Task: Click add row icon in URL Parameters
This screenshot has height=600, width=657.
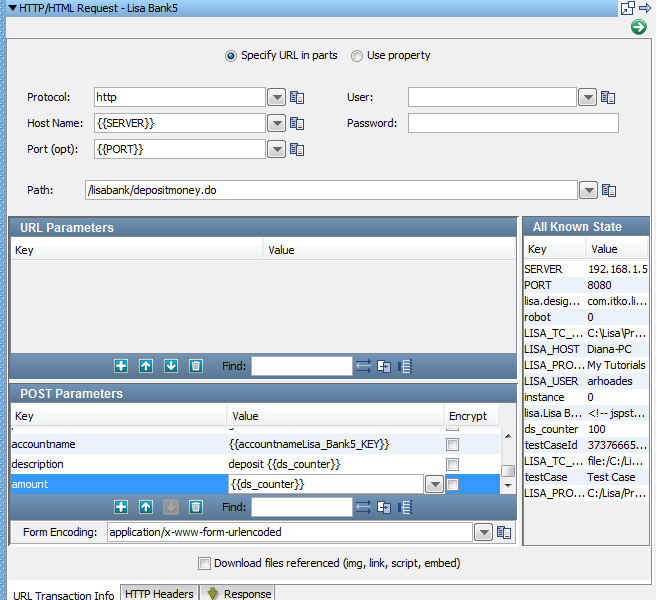Action: tap(121, 366)
